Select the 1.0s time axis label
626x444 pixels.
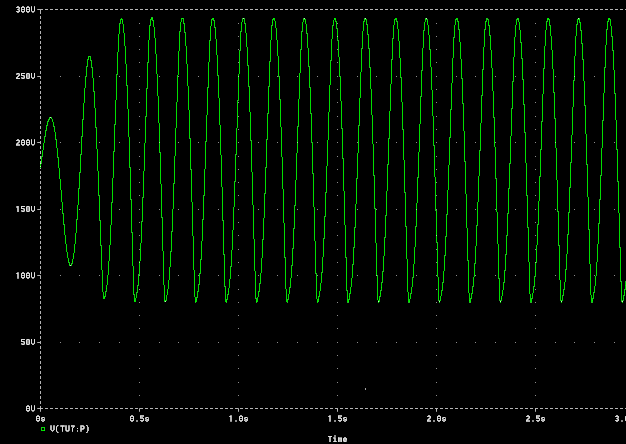(x=239, y=419)
